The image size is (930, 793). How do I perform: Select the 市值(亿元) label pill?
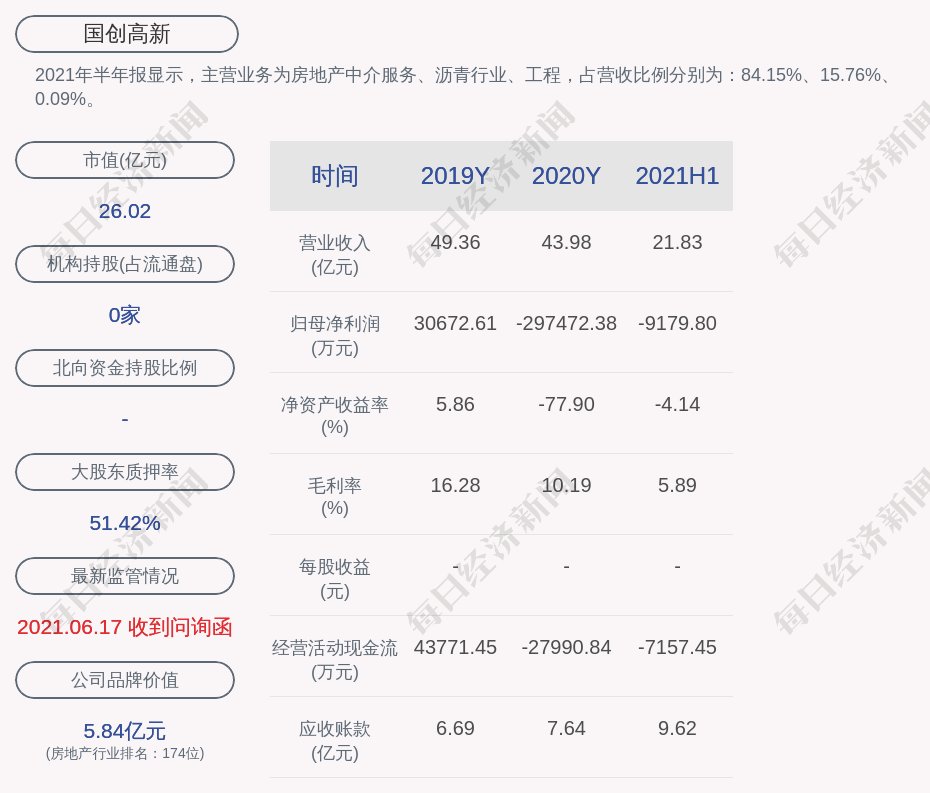click(125, 160)
